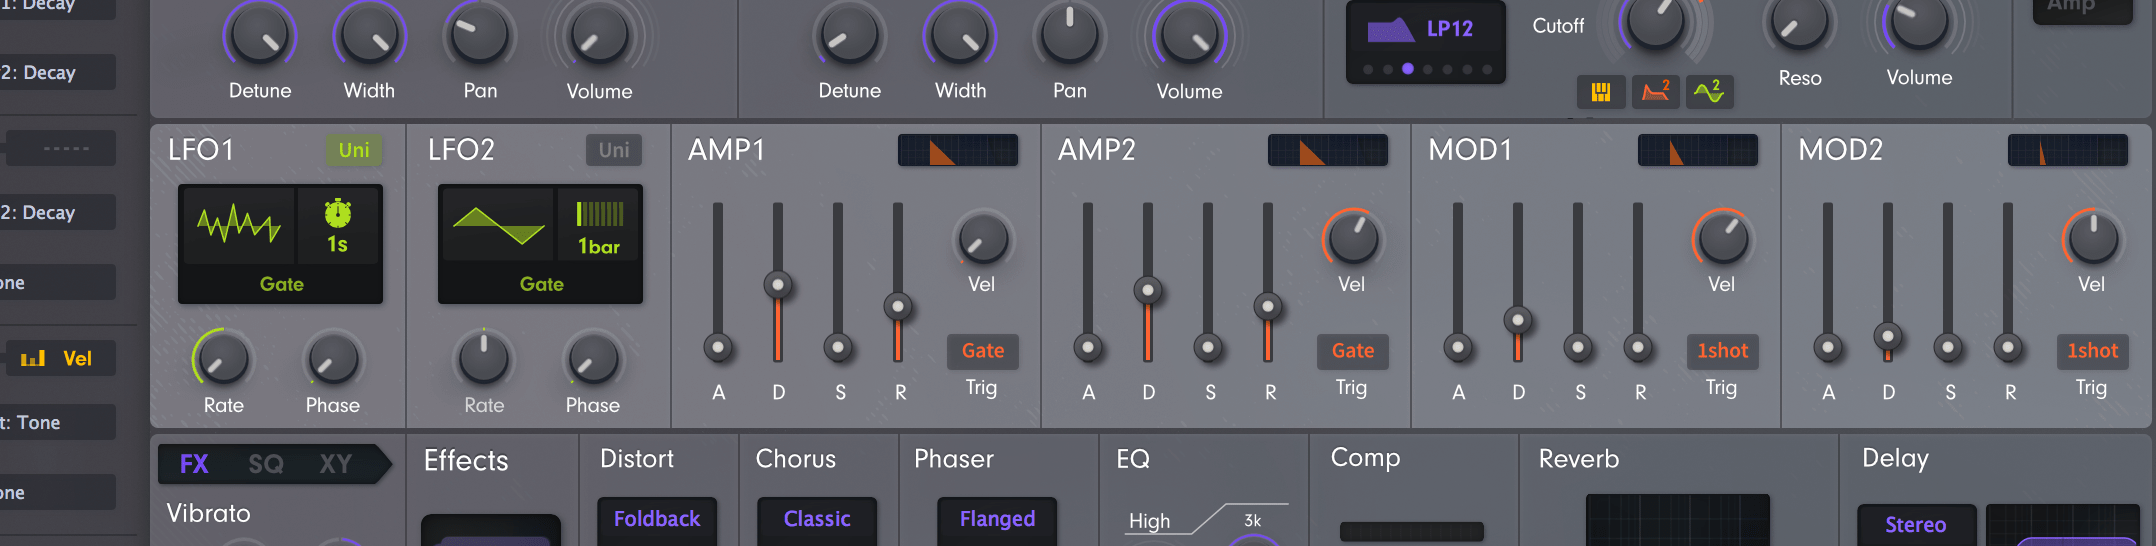This screenshot has height=546, width=2156.
Task: Click the MOD2 Sustain slider handle
Action: [1948, 347]
